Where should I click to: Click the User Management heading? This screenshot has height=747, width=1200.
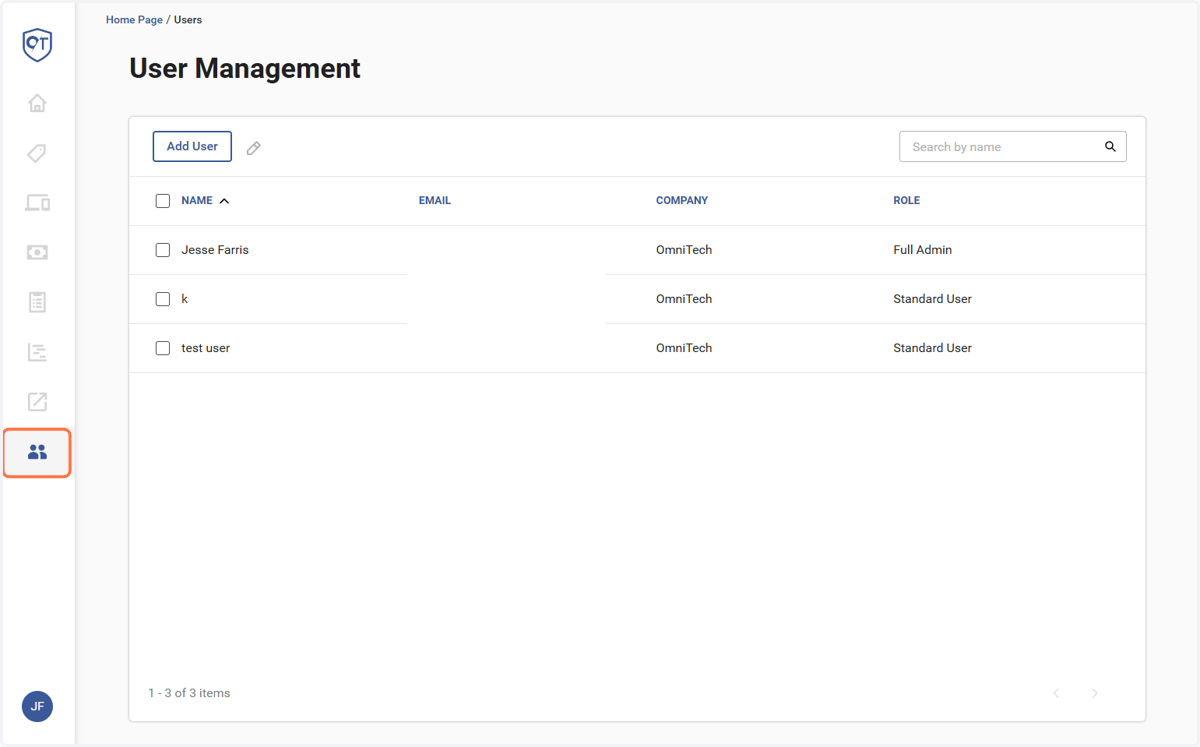[245, 68]
